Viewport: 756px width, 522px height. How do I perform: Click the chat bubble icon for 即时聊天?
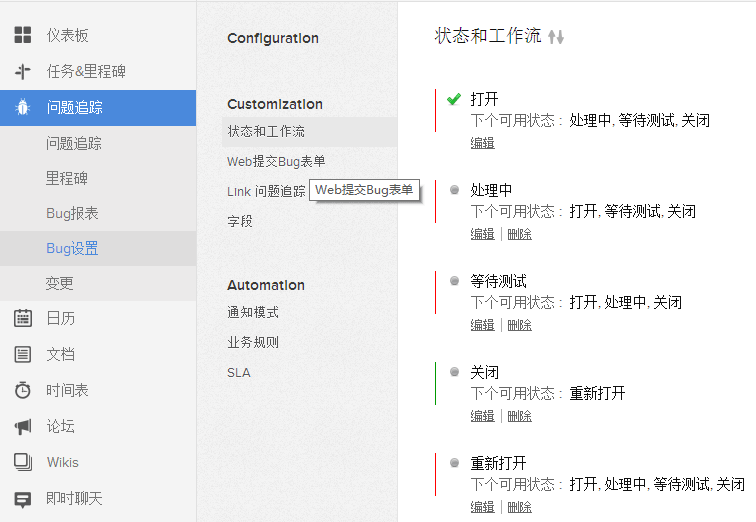pos(22,498)
